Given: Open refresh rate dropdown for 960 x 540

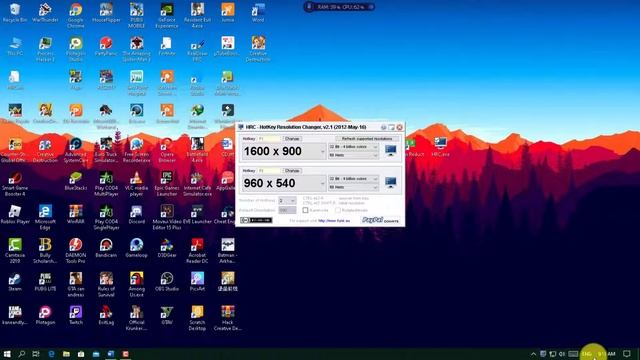Looking at the screenshot, I should (x=353, y=187).
